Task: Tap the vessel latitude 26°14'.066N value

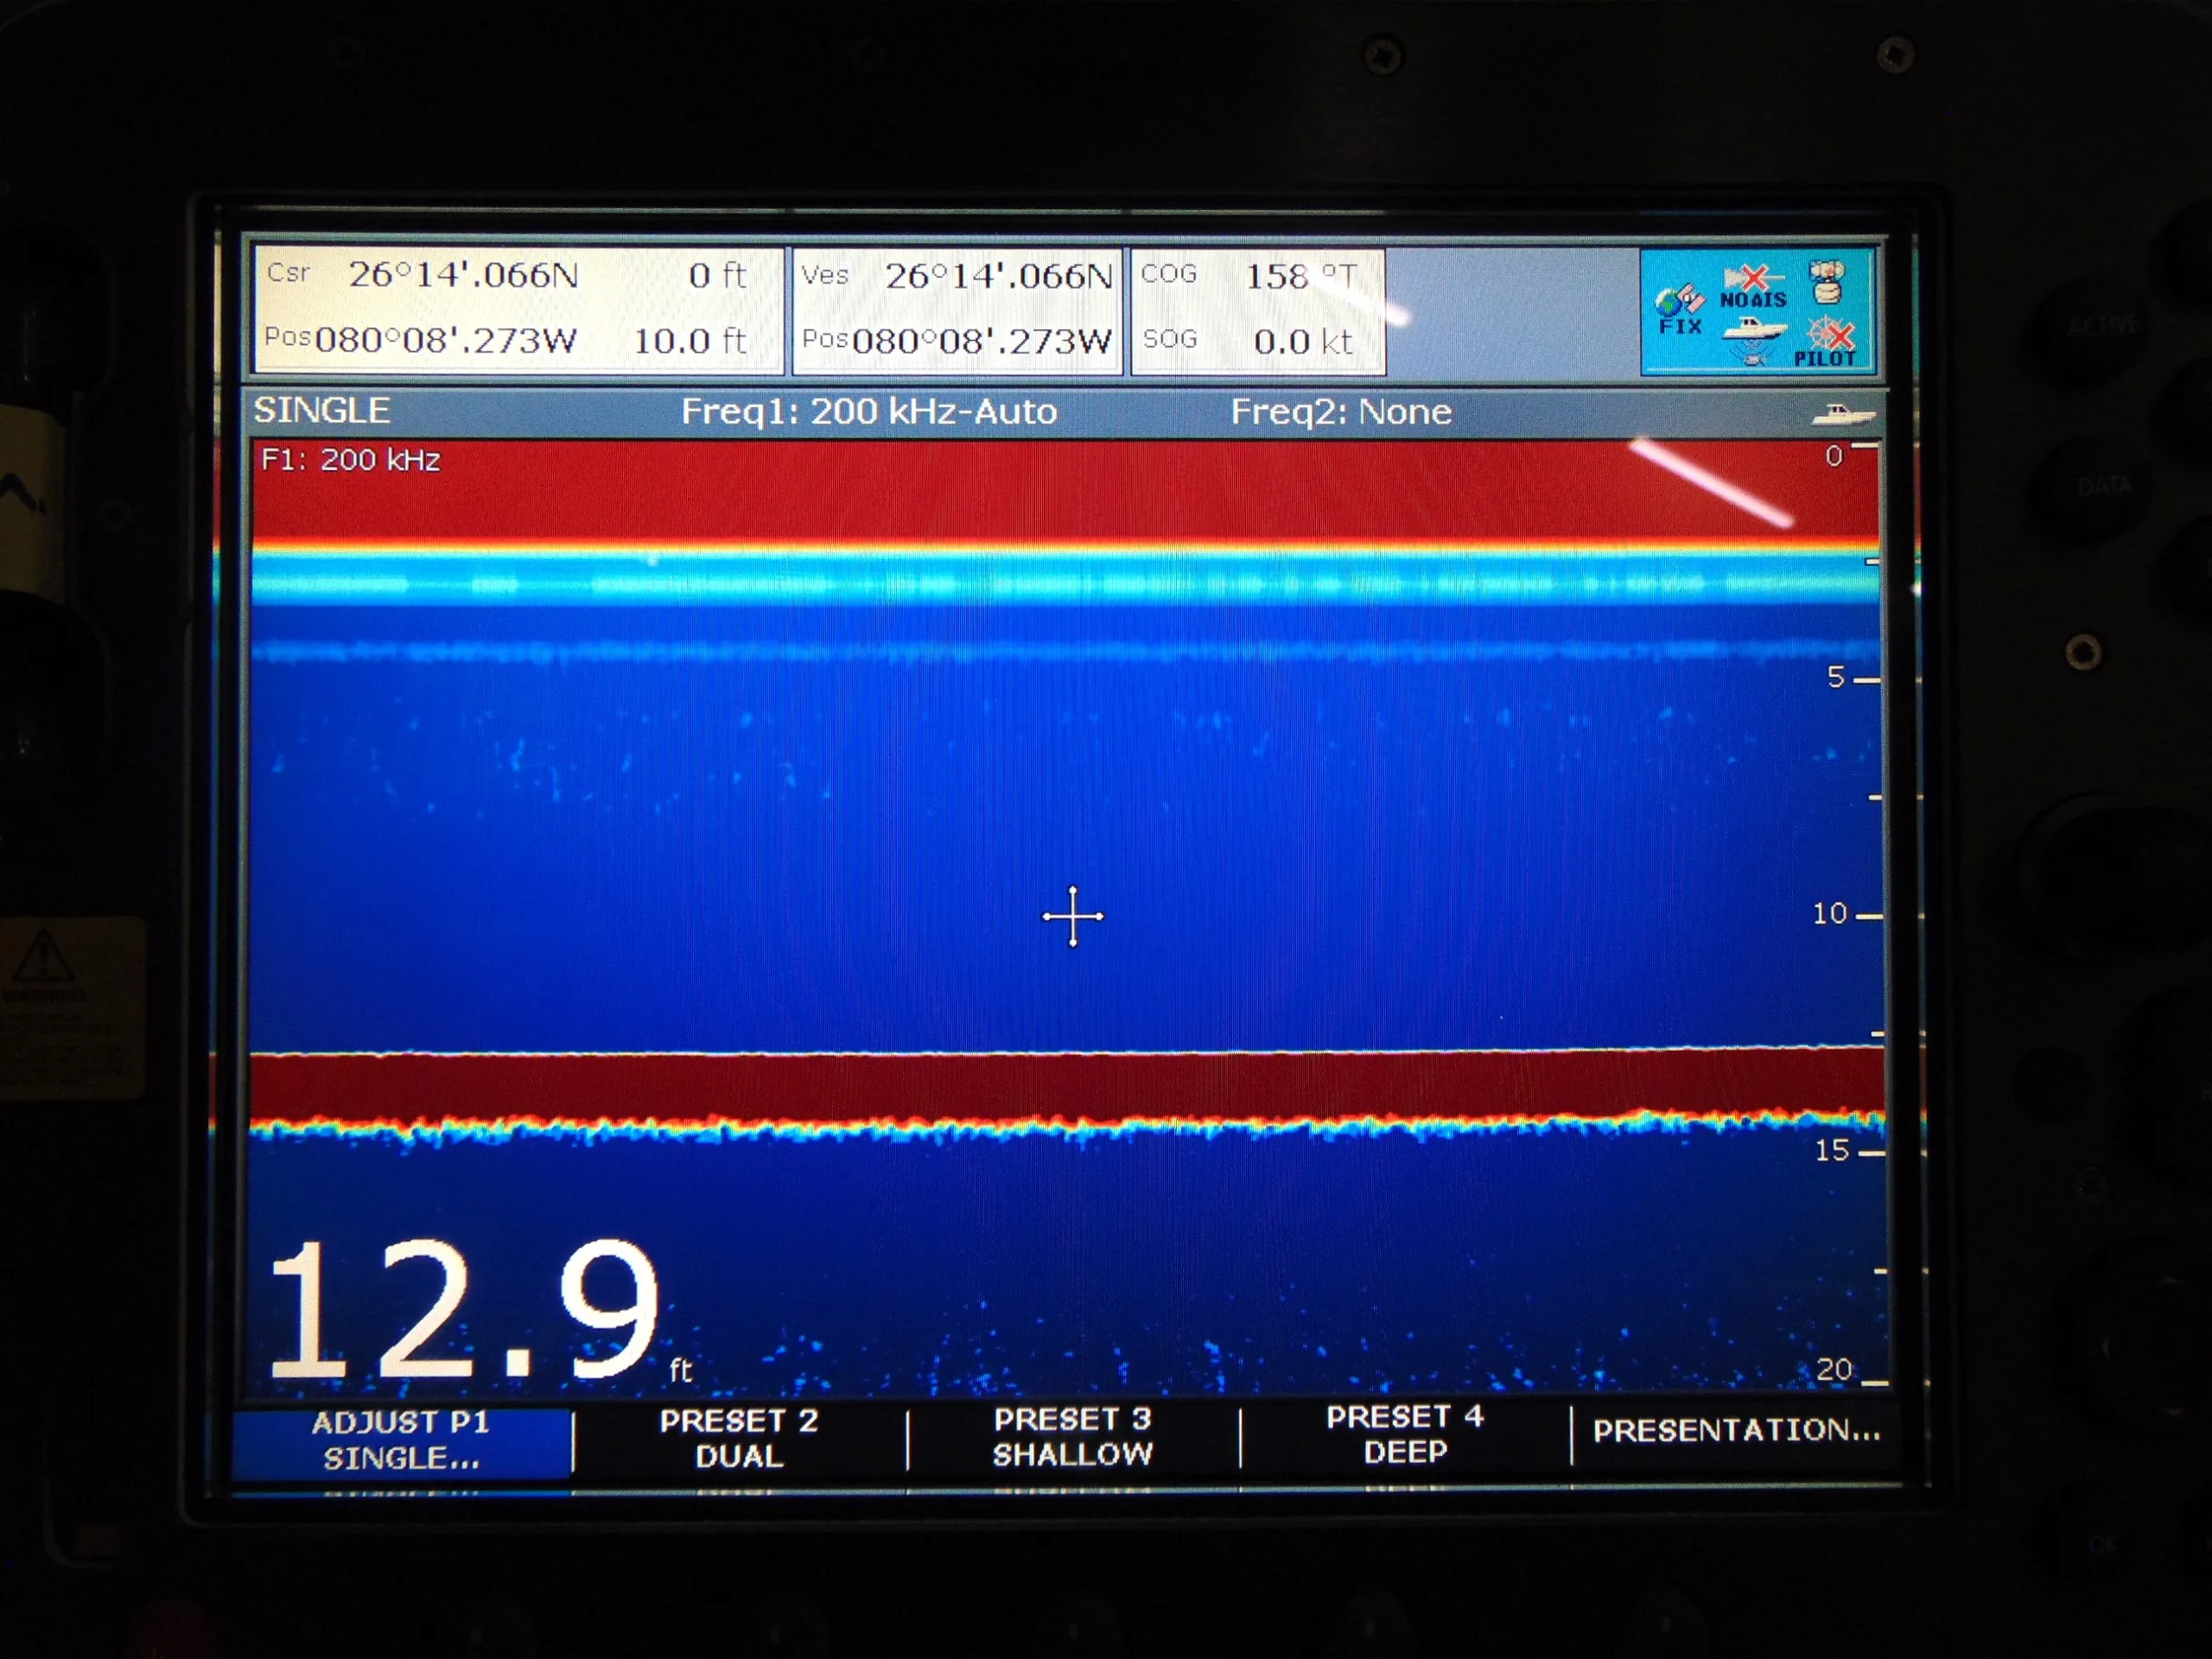Action: pyautogui.click(x=998, y=276)
